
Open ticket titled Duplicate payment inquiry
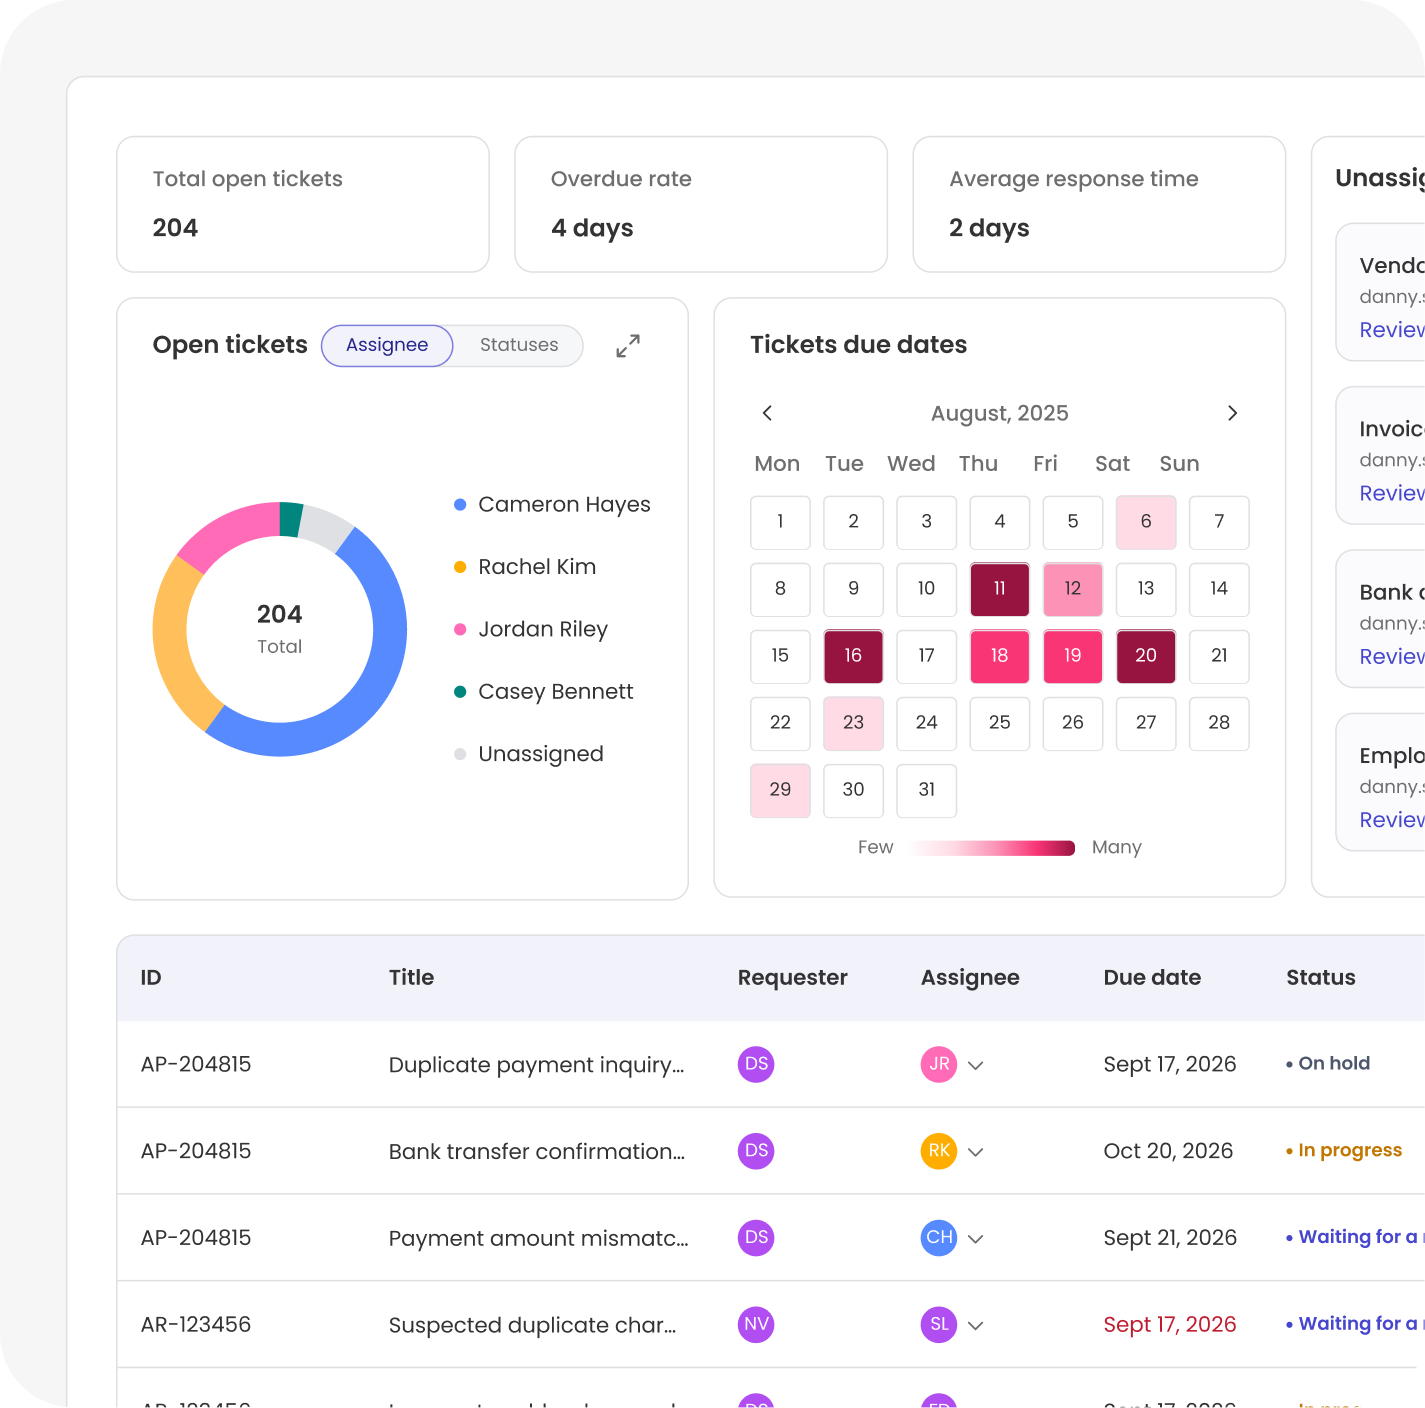537,1065
